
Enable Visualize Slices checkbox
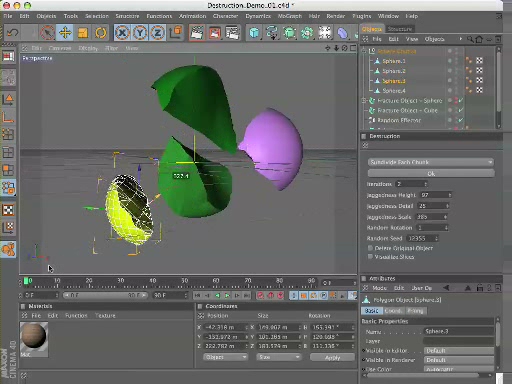click(x=370, y=257)
